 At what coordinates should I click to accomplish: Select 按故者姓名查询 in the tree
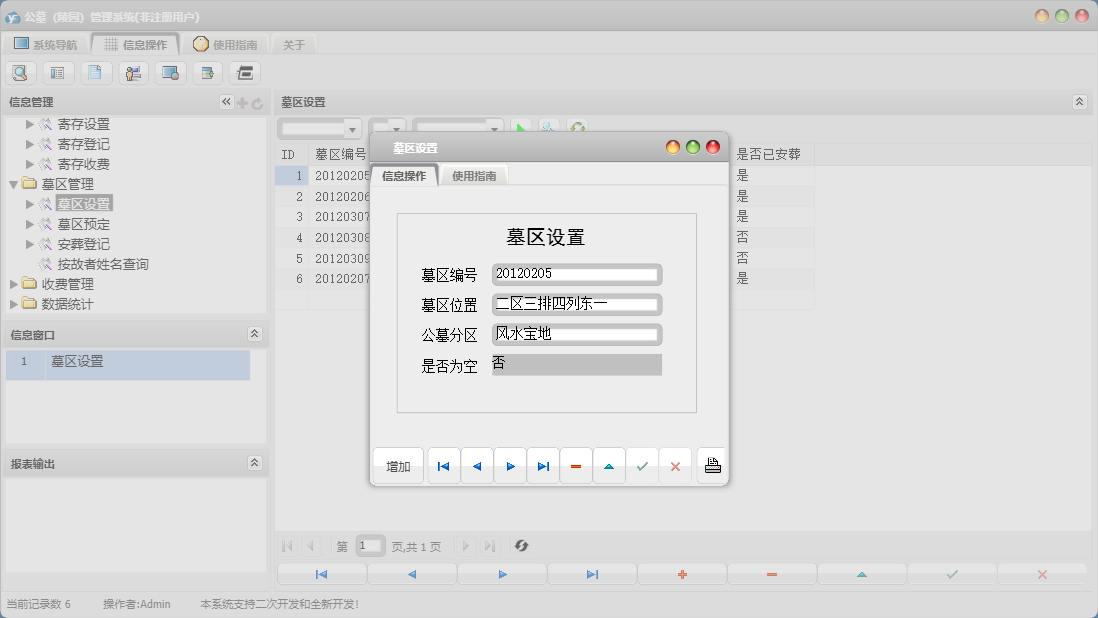pyautogui.click(x=103, y=264)
